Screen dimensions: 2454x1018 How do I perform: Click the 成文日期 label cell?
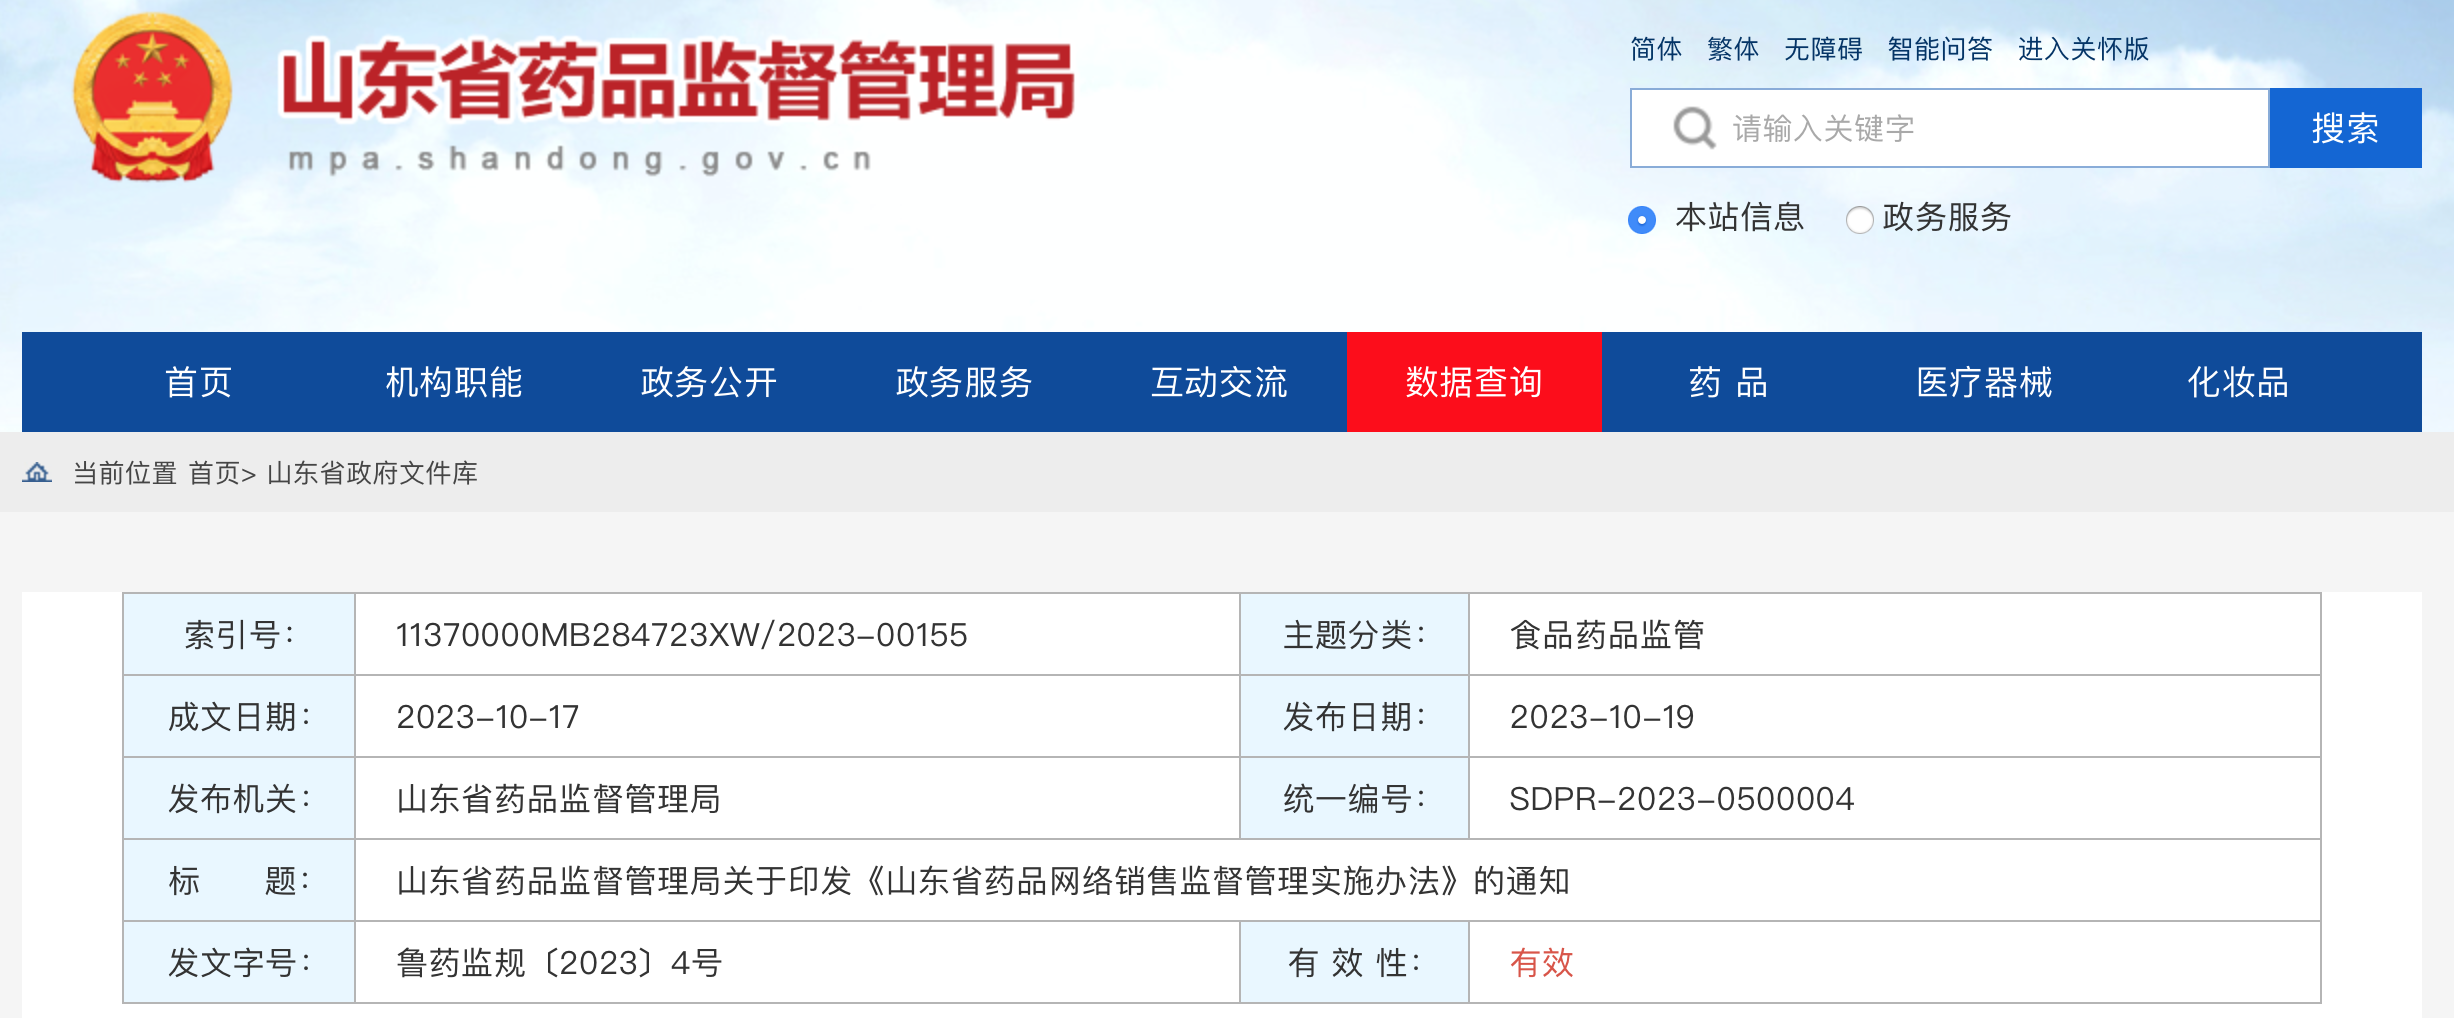(239, 717)
